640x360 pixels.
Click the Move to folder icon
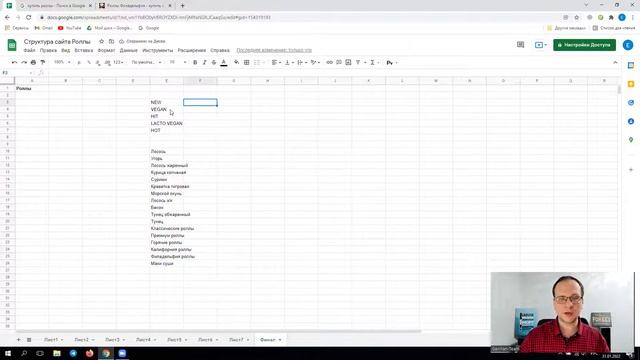tap(111, 42)
